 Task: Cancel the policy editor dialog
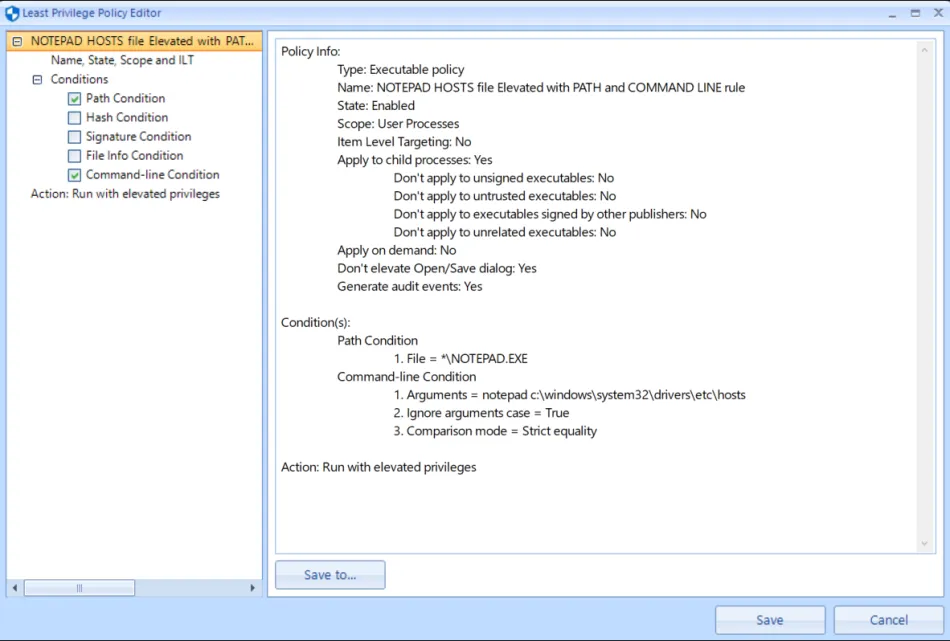888,620
